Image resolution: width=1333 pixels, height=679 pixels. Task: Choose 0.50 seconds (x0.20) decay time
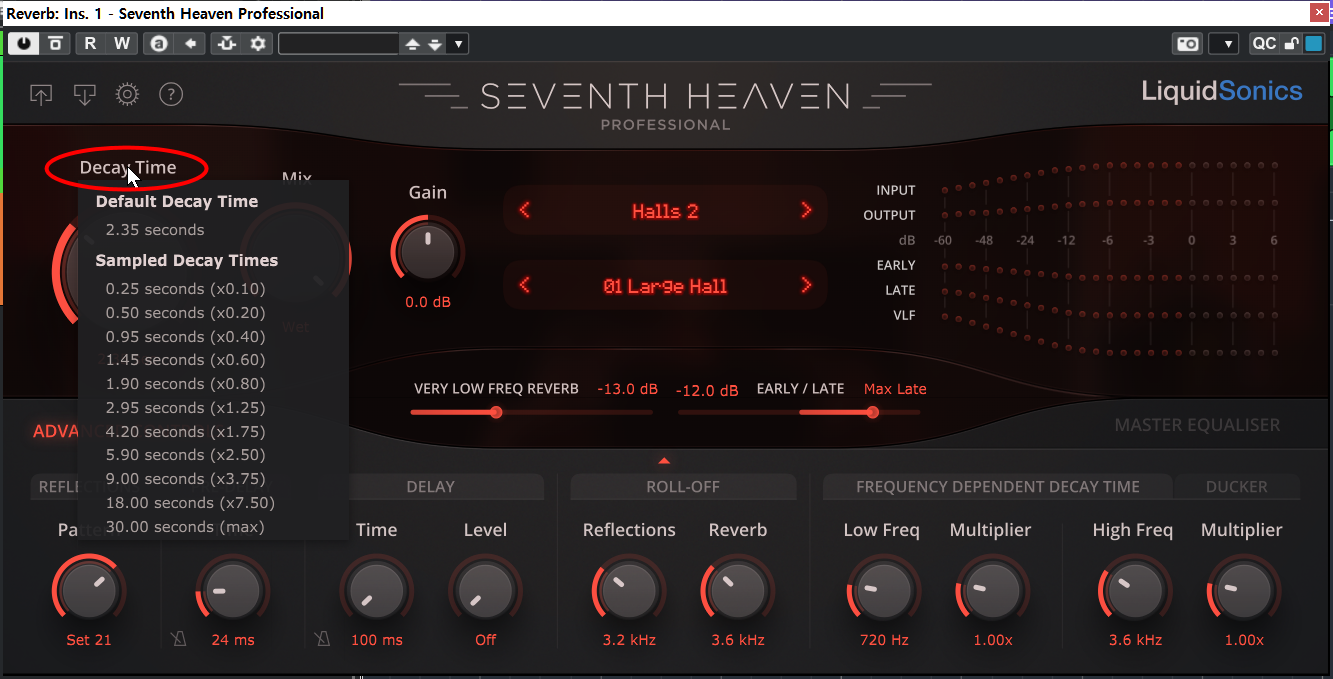click(x=186, y=313)
